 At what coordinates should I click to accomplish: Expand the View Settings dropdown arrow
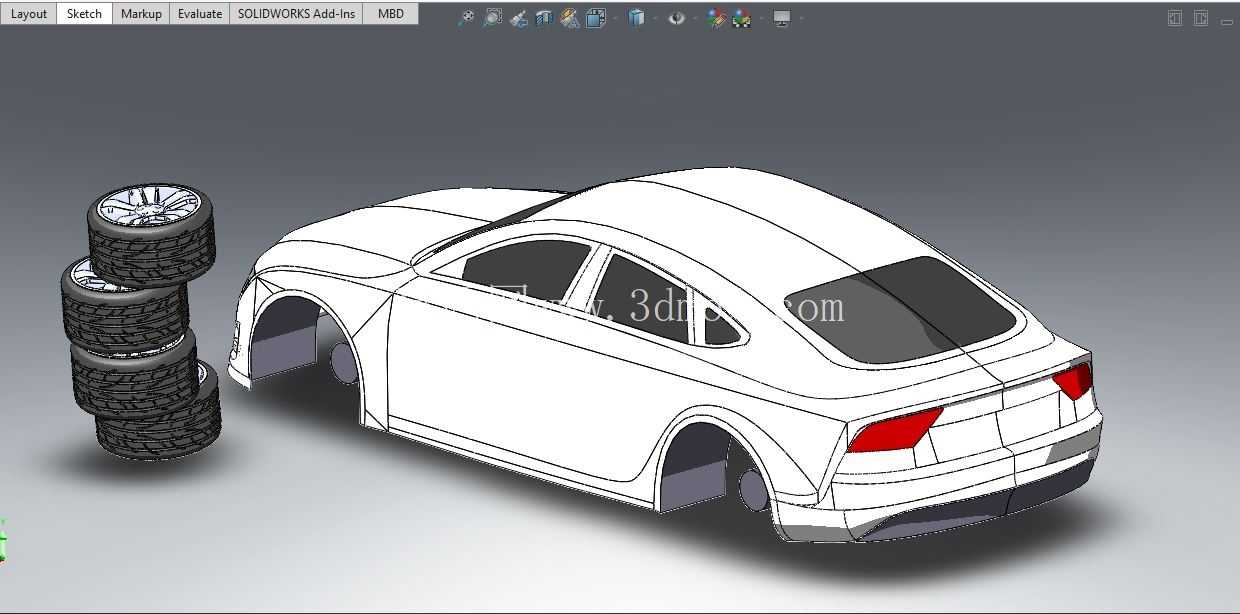click(802, 17)
